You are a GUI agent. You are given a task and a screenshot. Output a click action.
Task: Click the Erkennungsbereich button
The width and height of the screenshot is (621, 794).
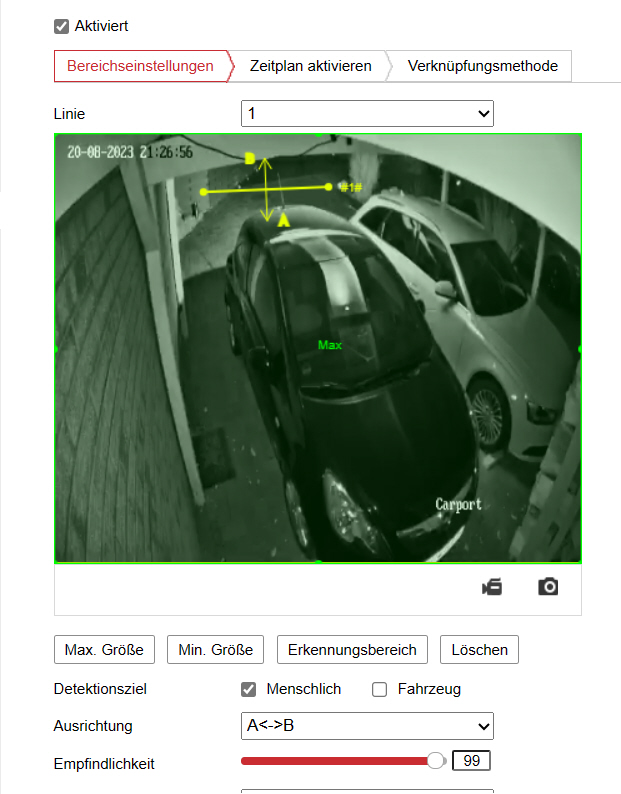point(352,650)
